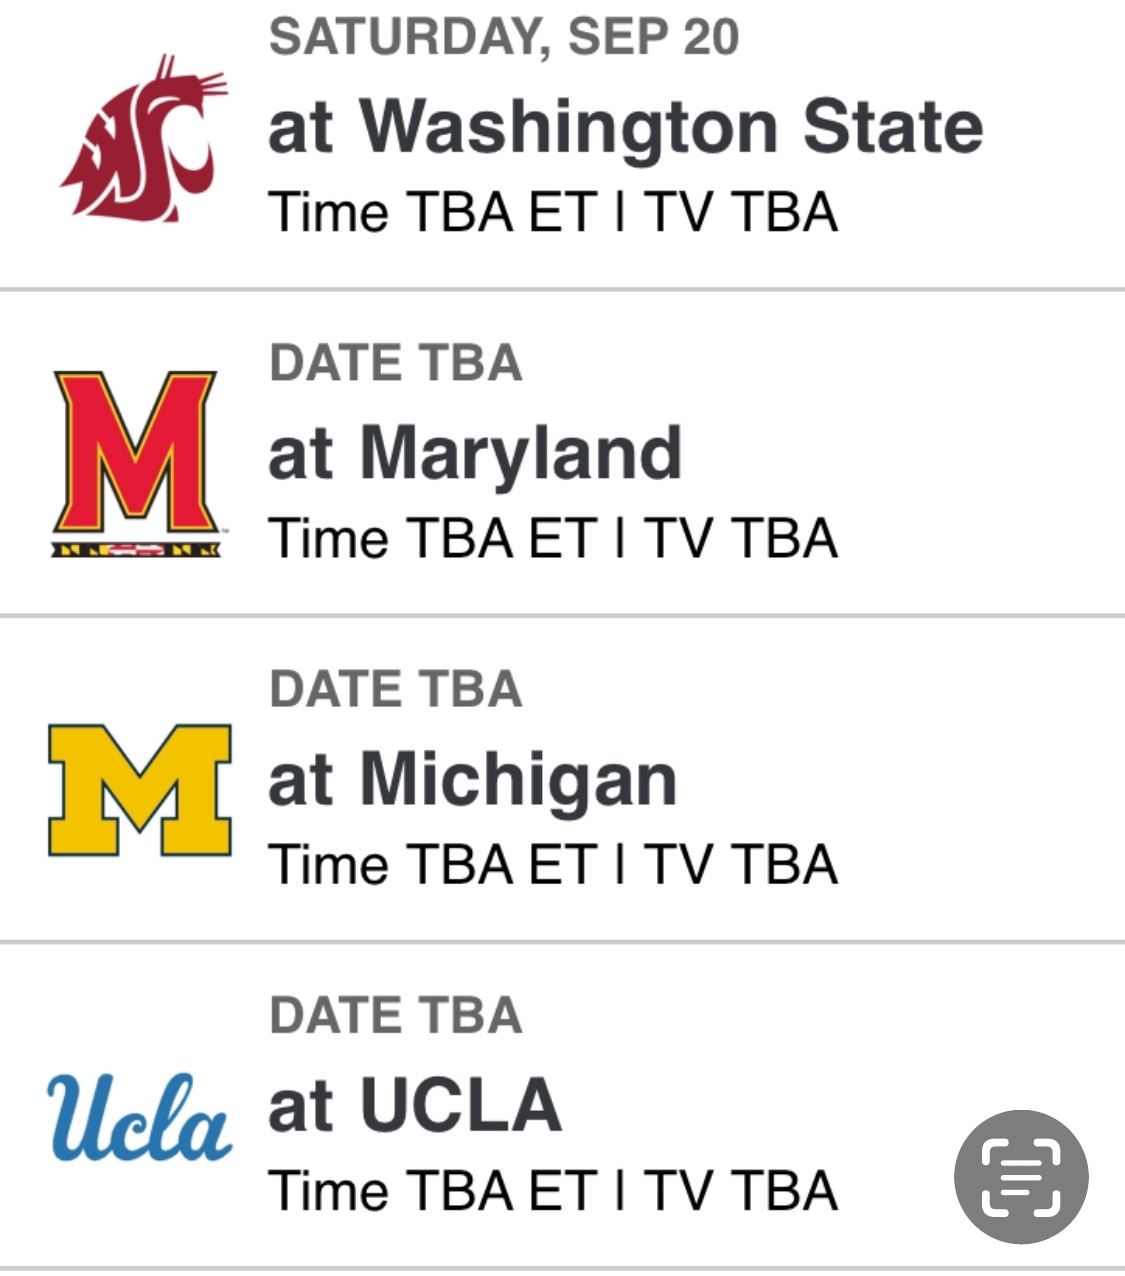The height and width of the screenshot is (1276, 1125).
Task: Tap the Maryland Terrapins M logo
Action: (x=137, y=462)
